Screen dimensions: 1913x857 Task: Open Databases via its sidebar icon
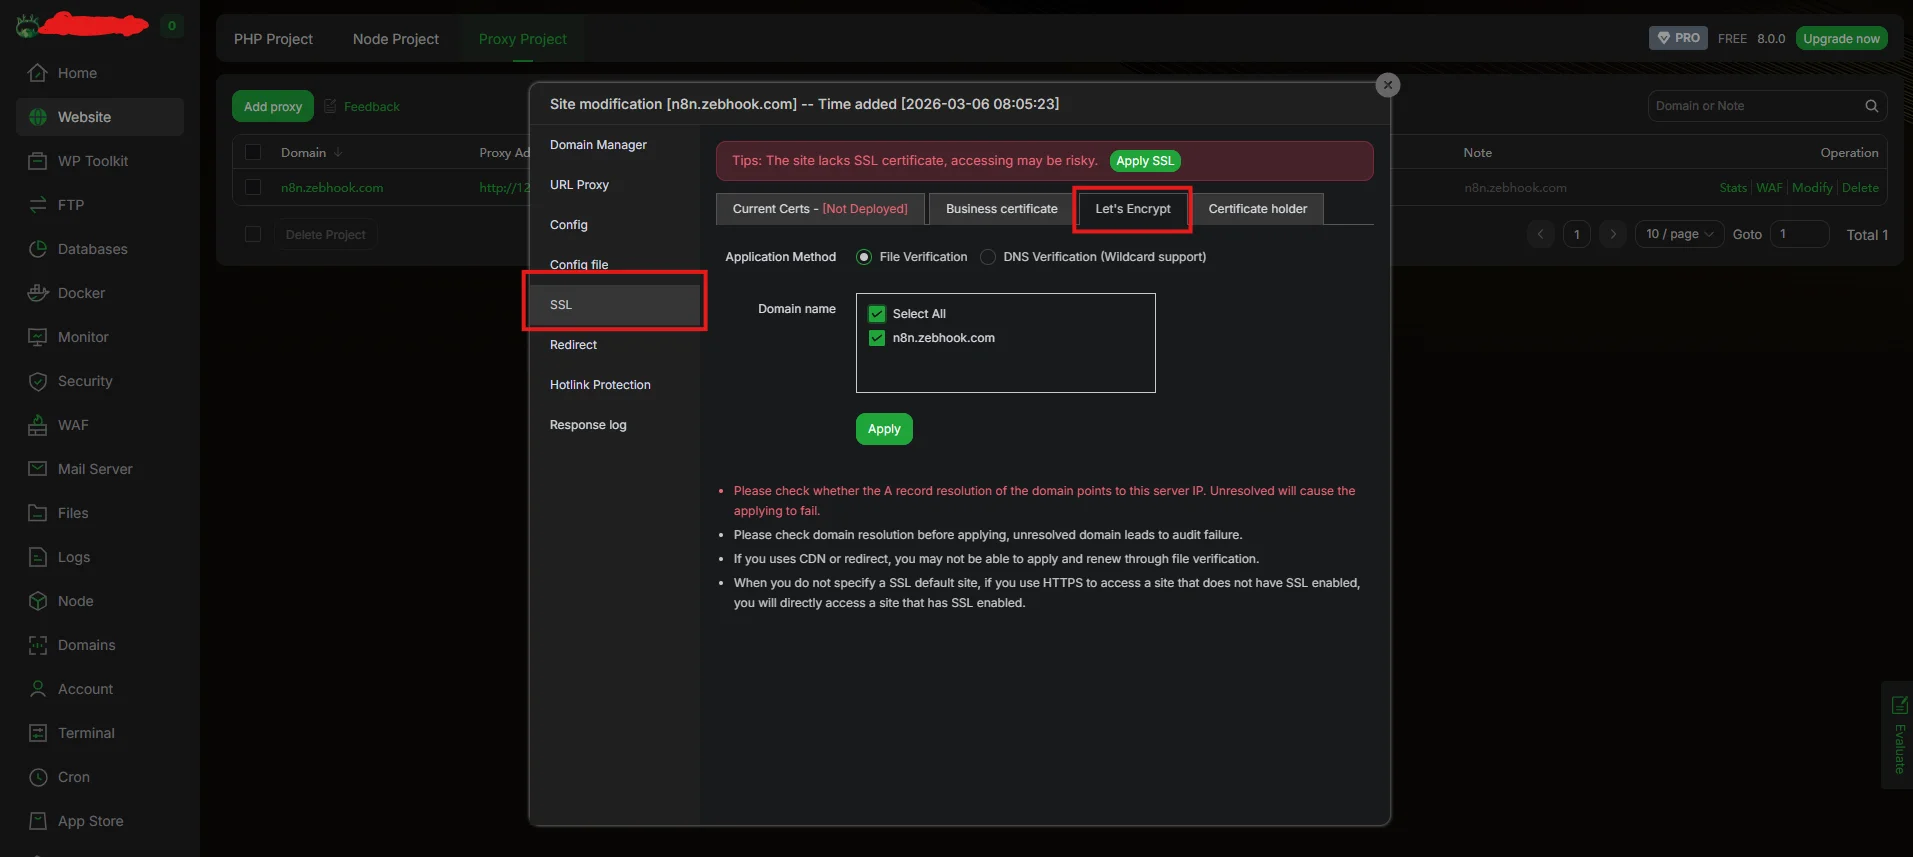[38, 249]
